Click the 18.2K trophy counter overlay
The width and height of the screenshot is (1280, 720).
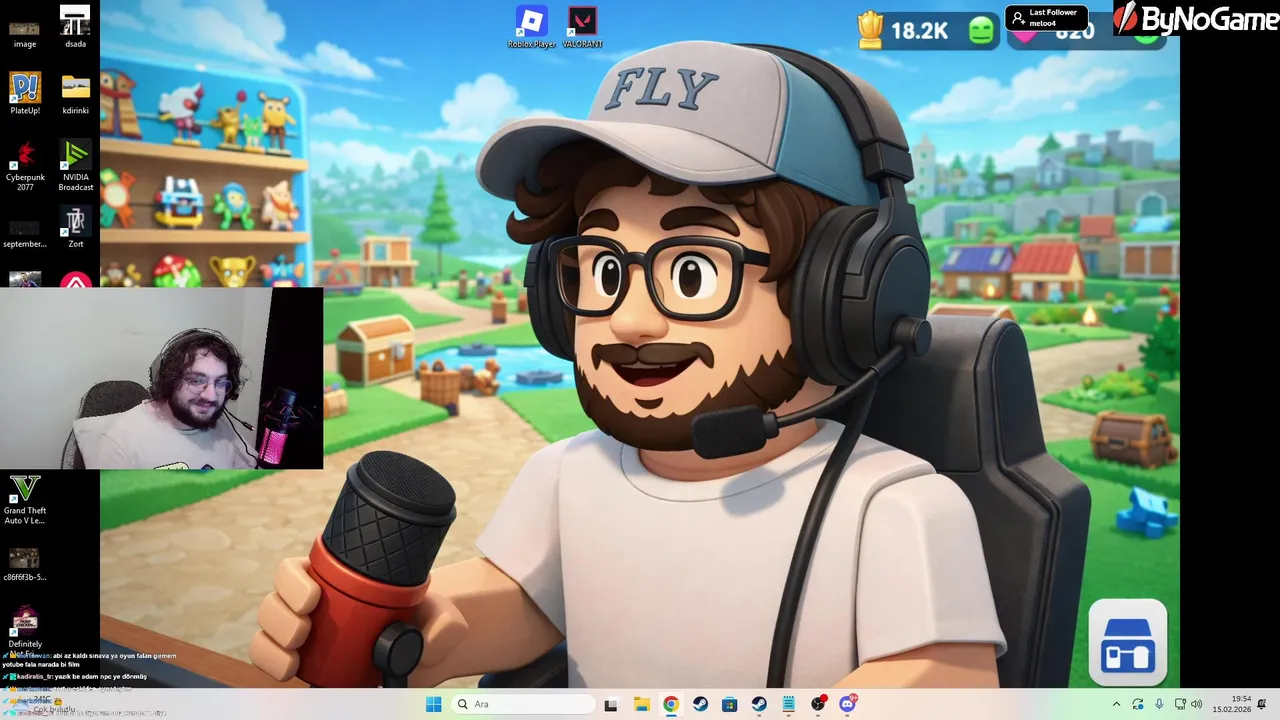(x=927, y=30)
